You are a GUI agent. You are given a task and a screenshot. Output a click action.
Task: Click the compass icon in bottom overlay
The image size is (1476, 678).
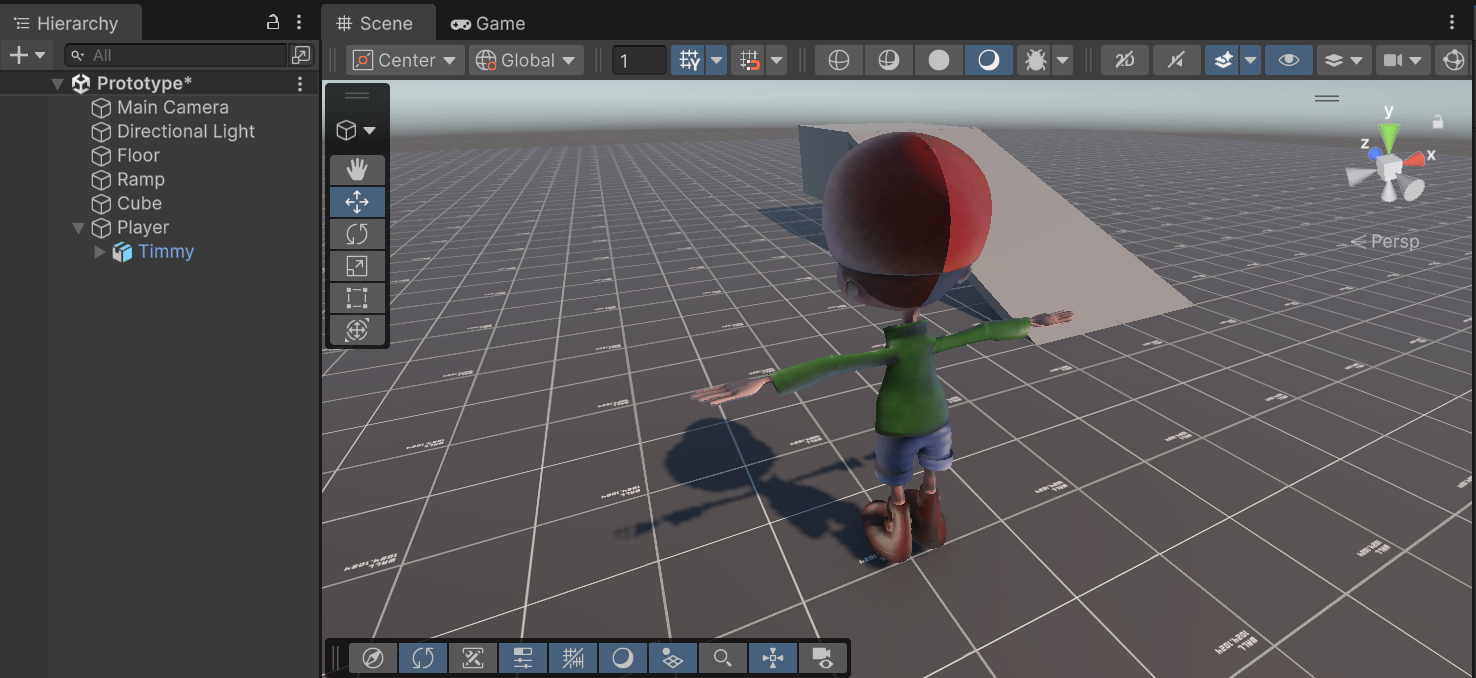373,658
